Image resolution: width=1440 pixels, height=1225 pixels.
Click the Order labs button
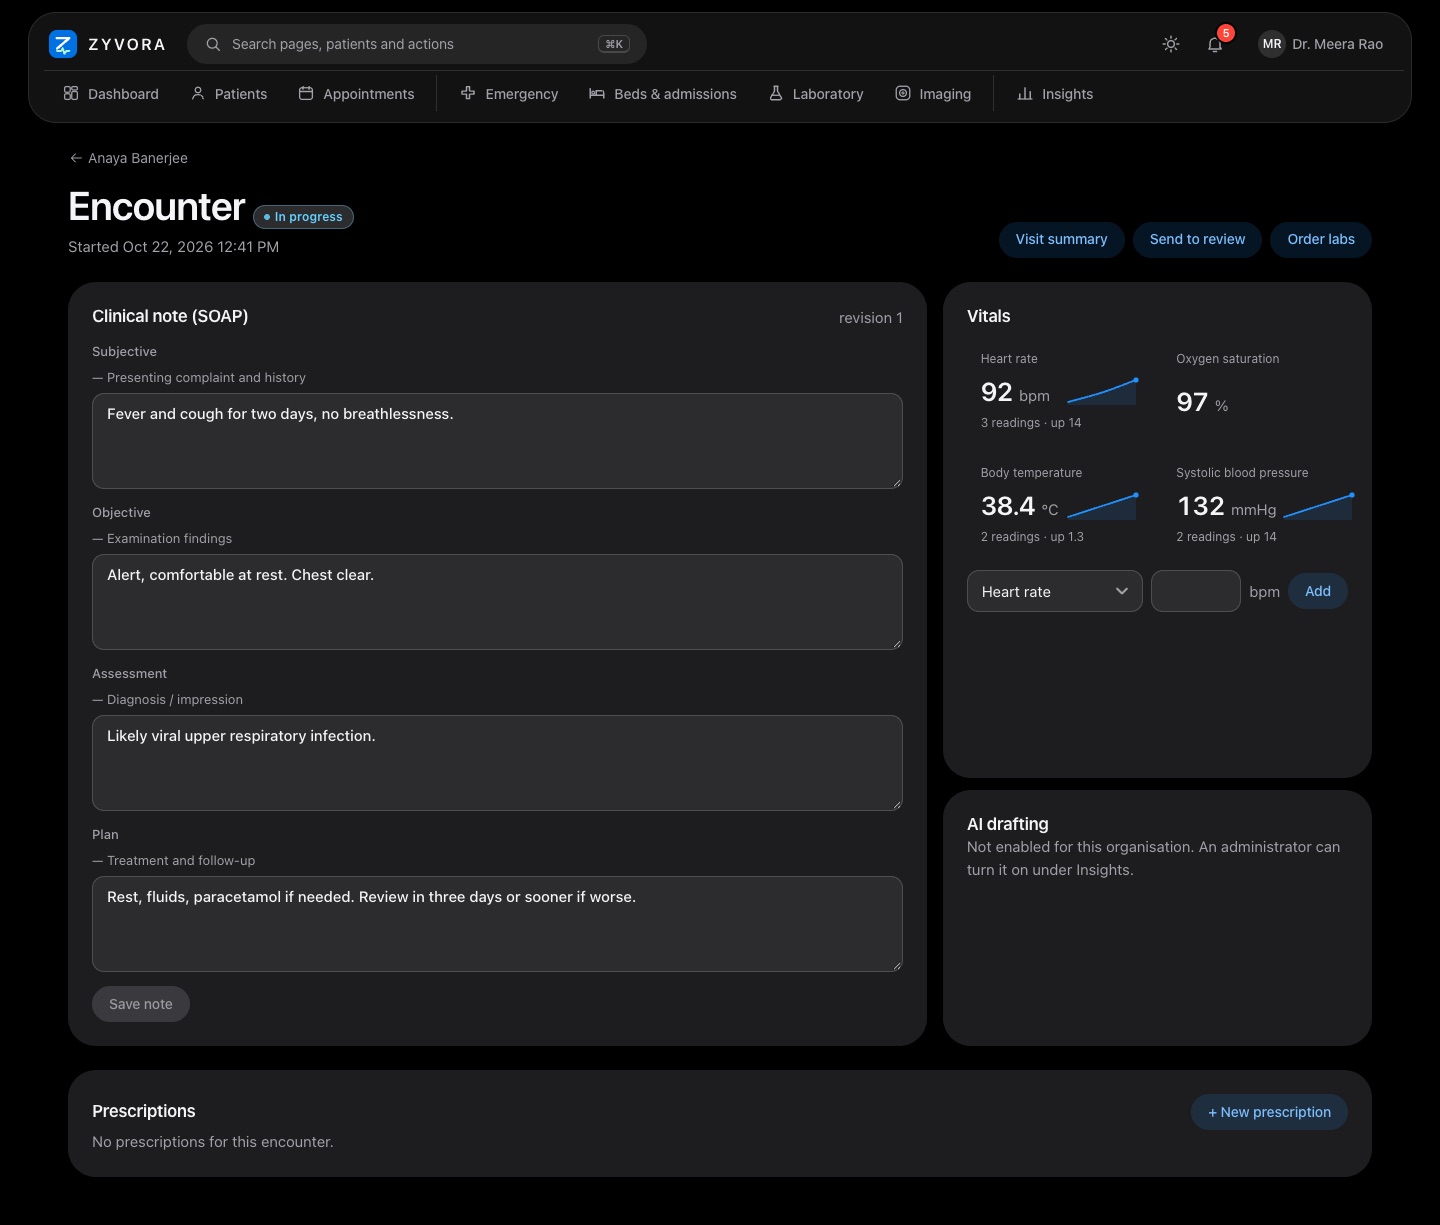[x=1320, y=239]
